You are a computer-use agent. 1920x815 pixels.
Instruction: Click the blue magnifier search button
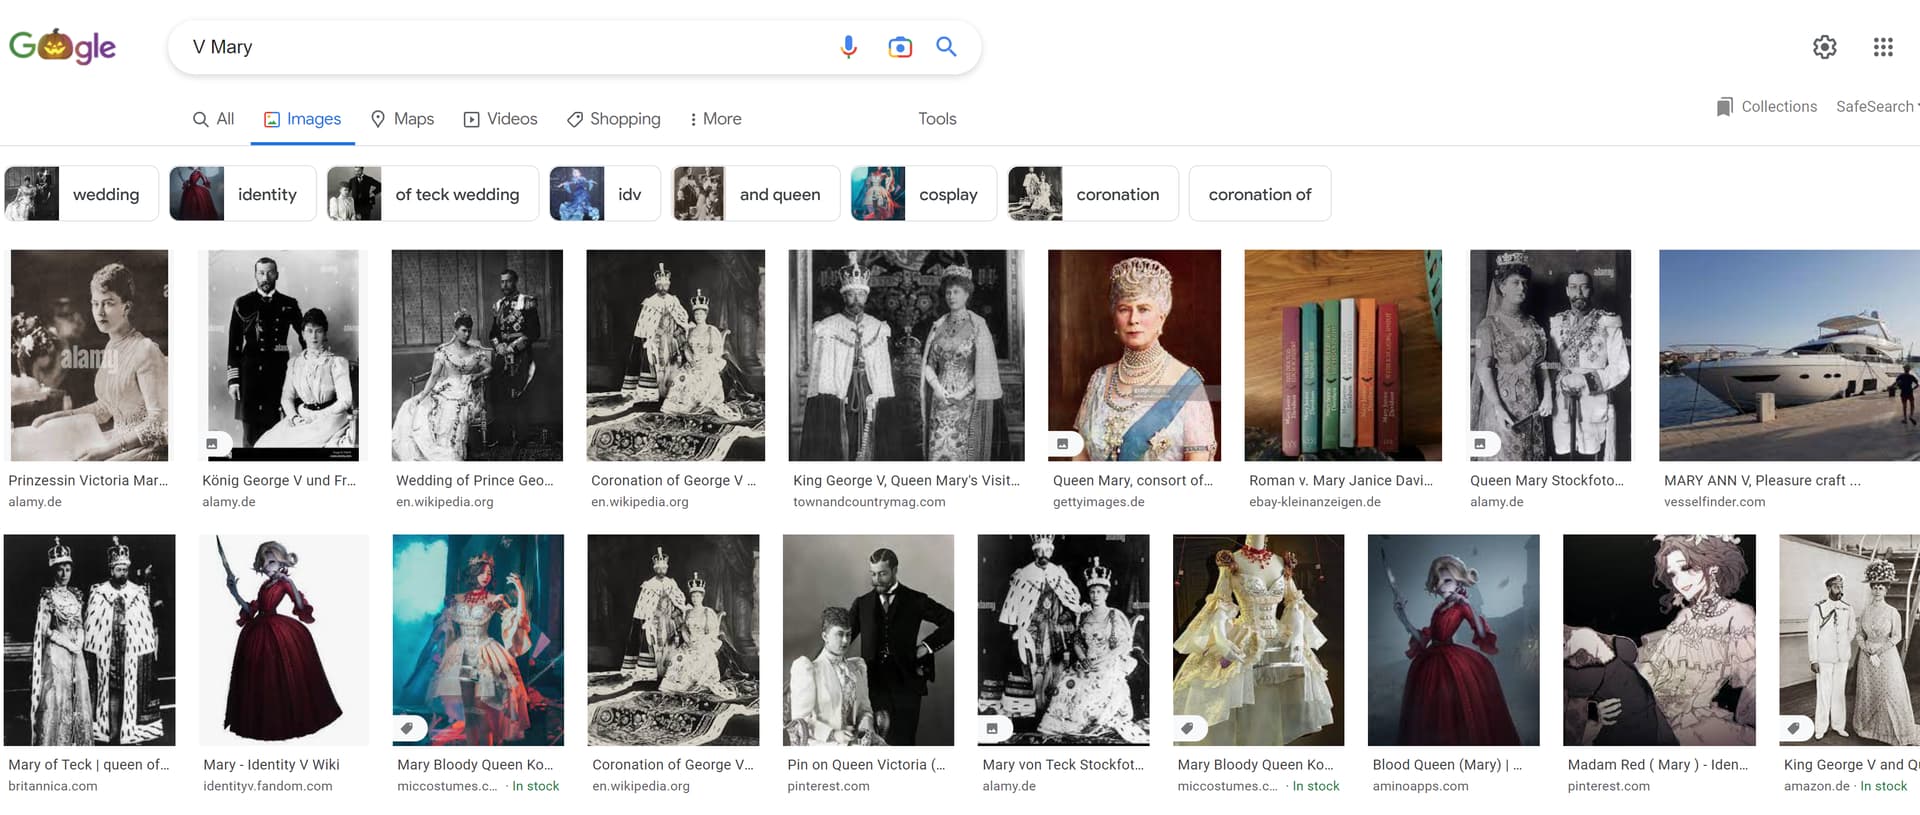(x=946, y=47)
